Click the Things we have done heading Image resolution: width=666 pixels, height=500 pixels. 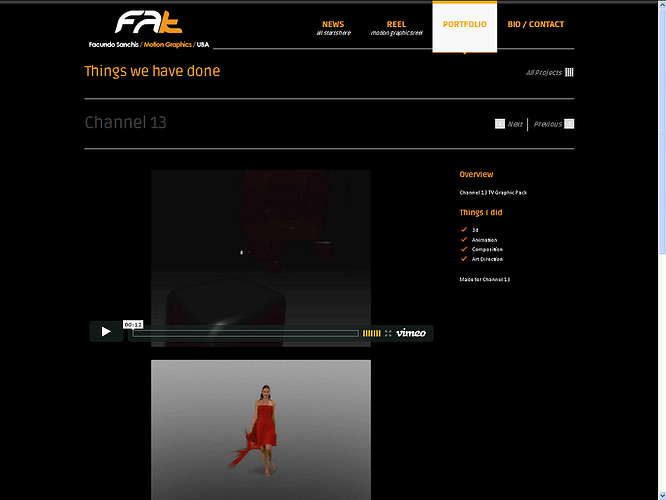[x=152, y=71]
